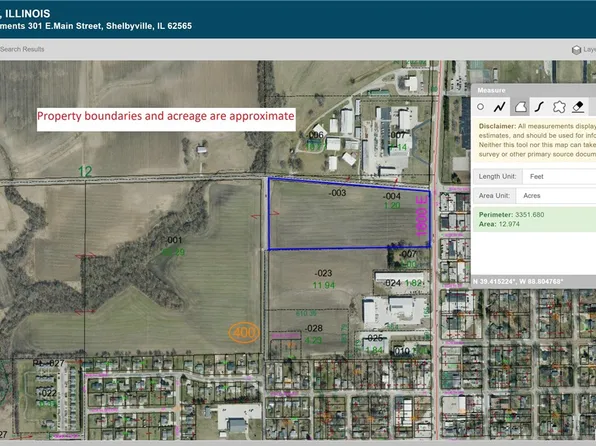Click parcel label -006 on map
This screenshot has height=446, width=596.
[315, 135]
